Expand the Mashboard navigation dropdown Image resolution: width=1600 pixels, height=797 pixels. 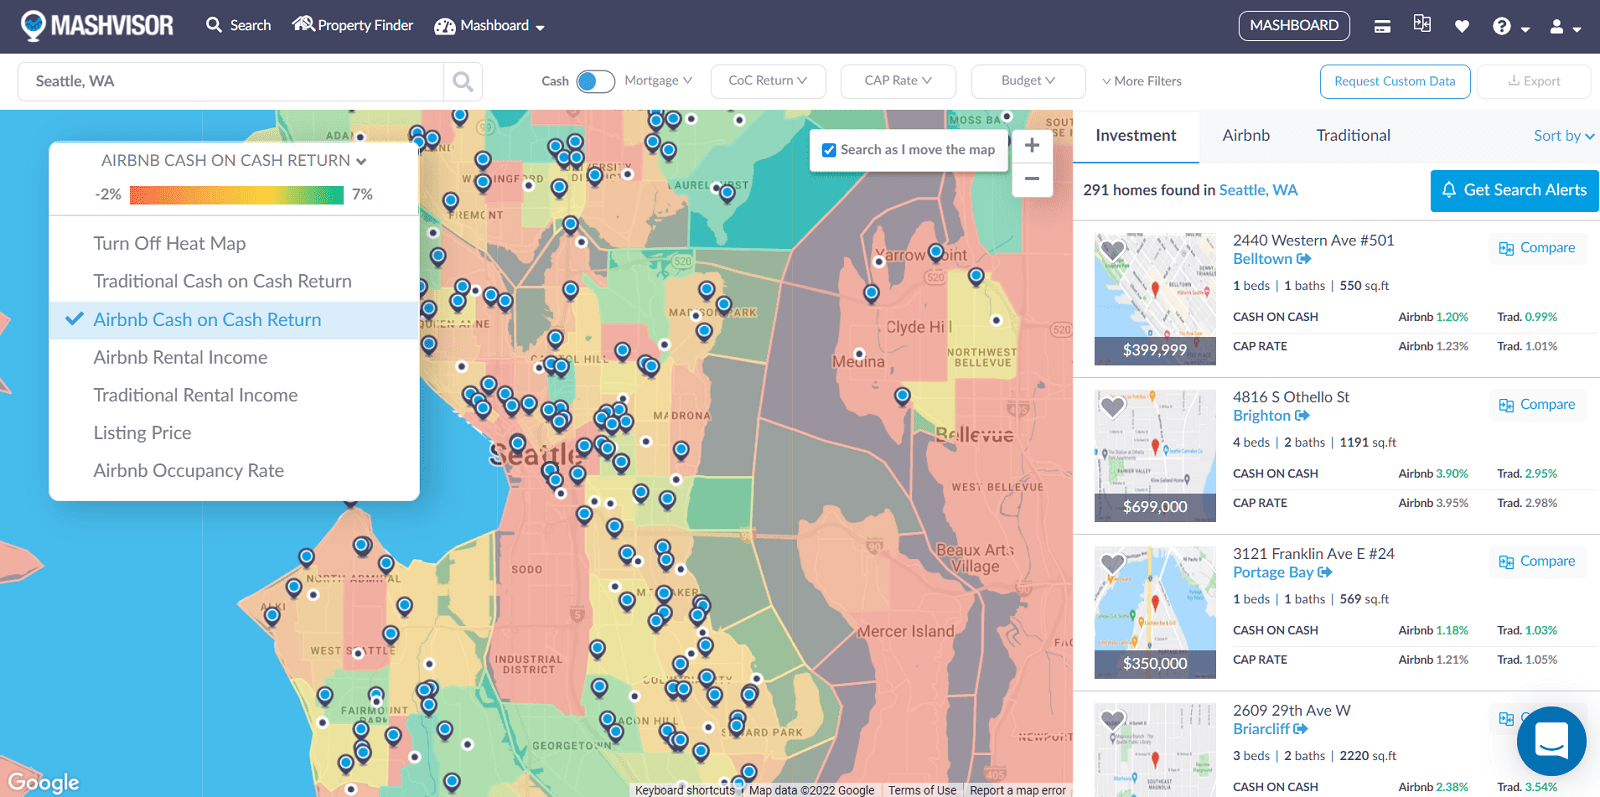tap(489, 26)
